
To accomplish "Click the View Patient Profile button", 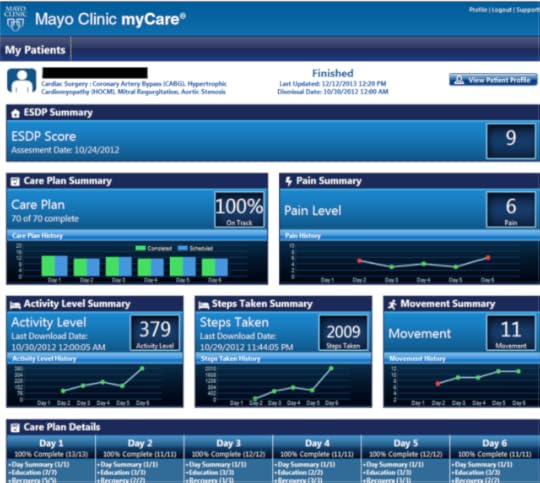I will coord(493,80).
